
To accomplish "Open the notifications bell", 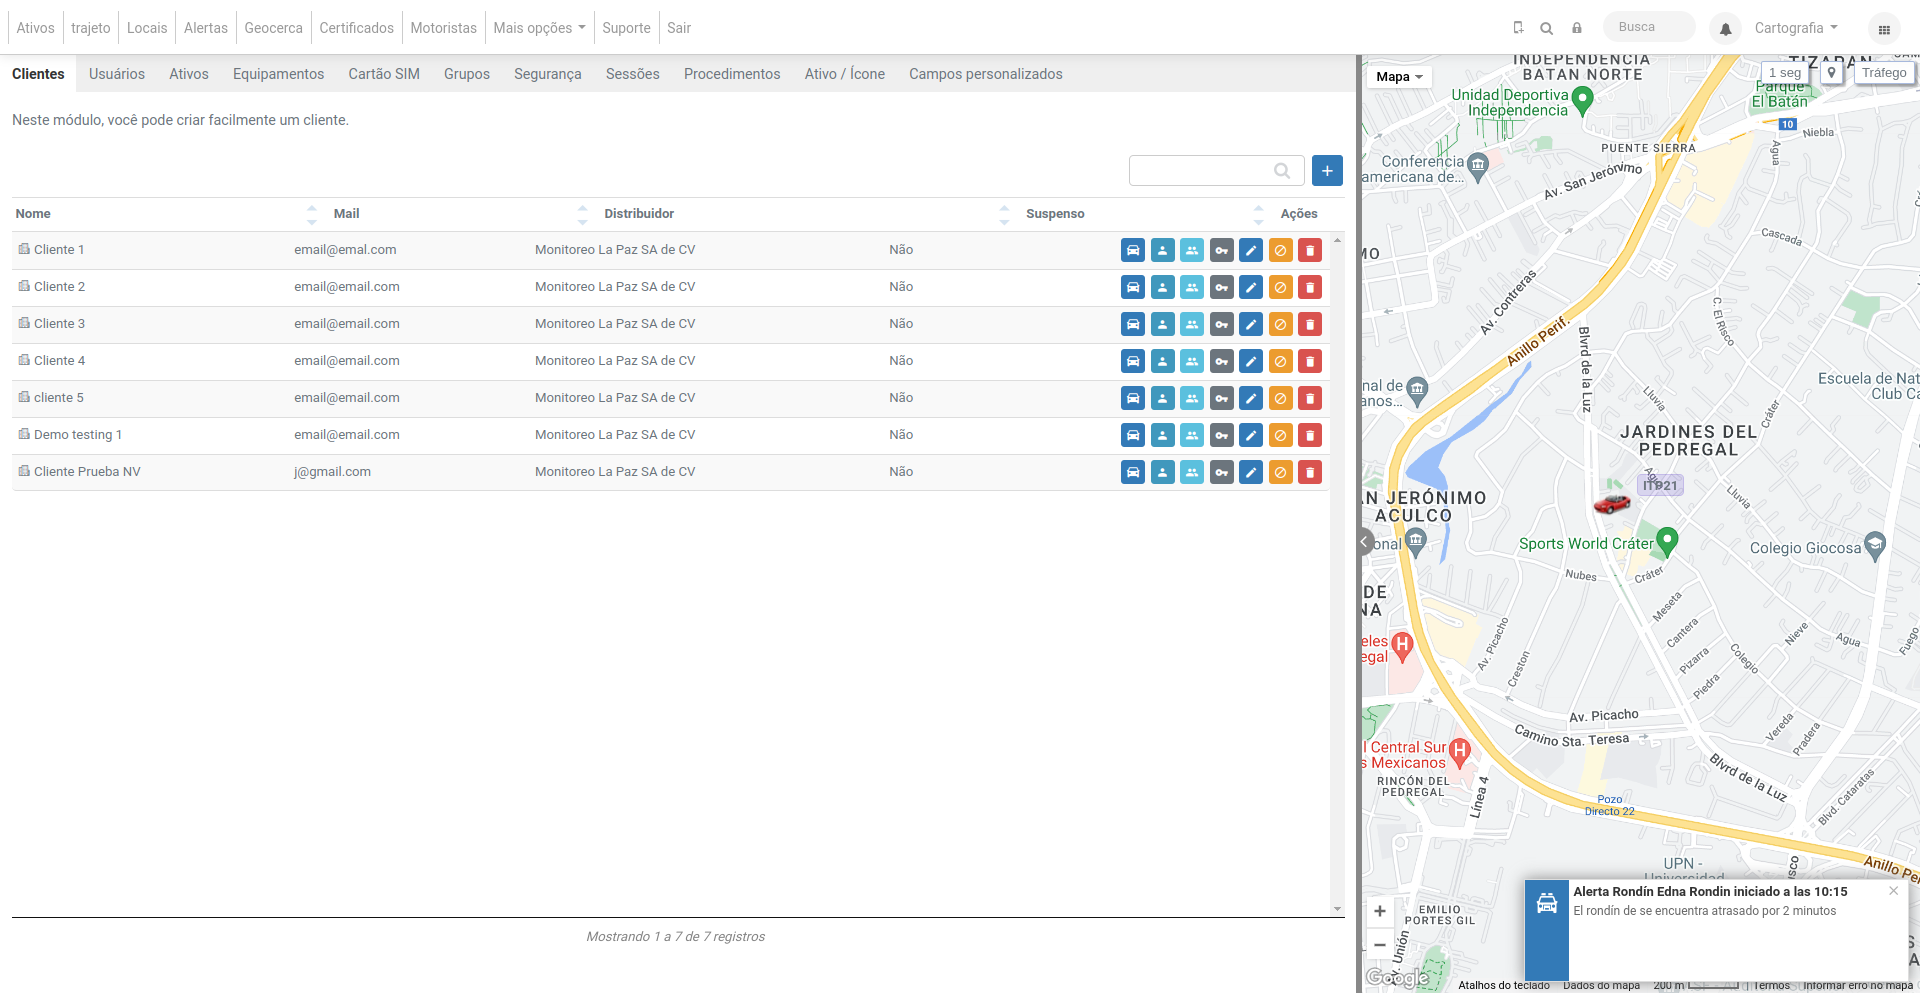I will coord(1725,29).
